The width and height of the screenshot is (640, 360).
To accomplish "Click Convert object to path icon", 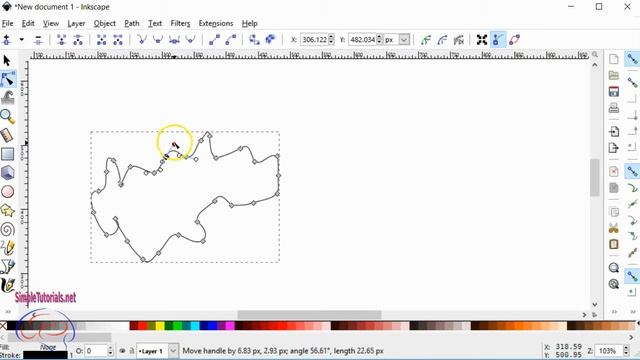I will [254, 40].
